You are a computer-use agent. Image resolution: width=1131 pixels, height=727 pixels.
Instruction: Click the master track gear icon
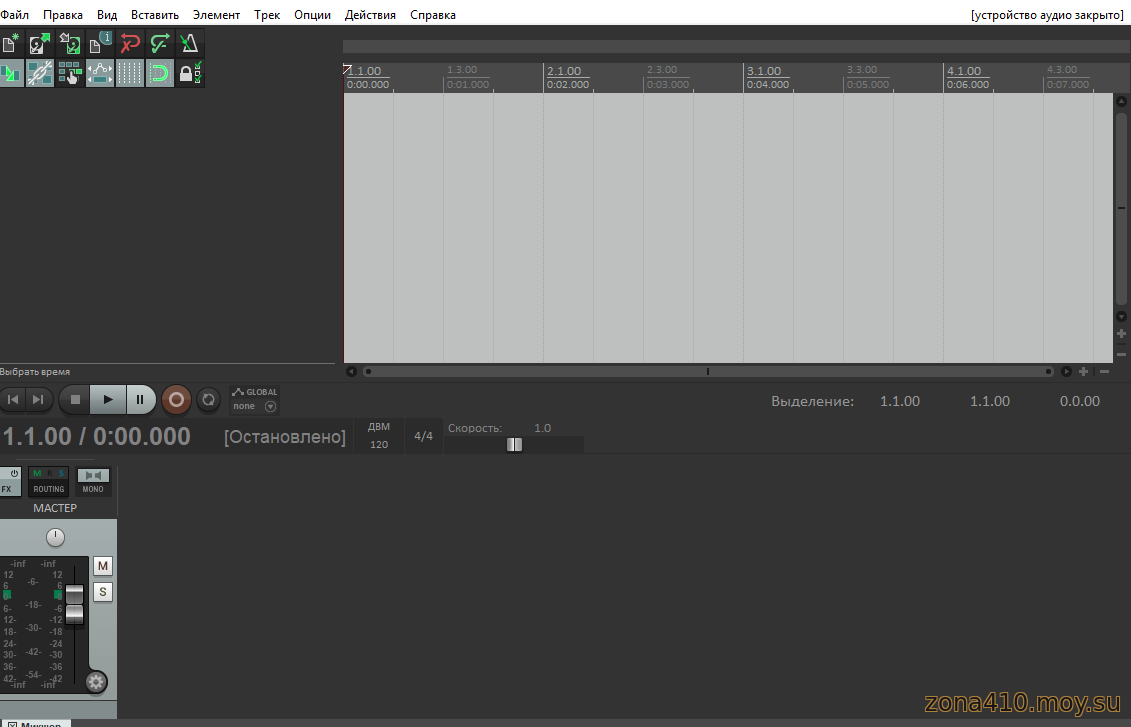click(96, 683)
